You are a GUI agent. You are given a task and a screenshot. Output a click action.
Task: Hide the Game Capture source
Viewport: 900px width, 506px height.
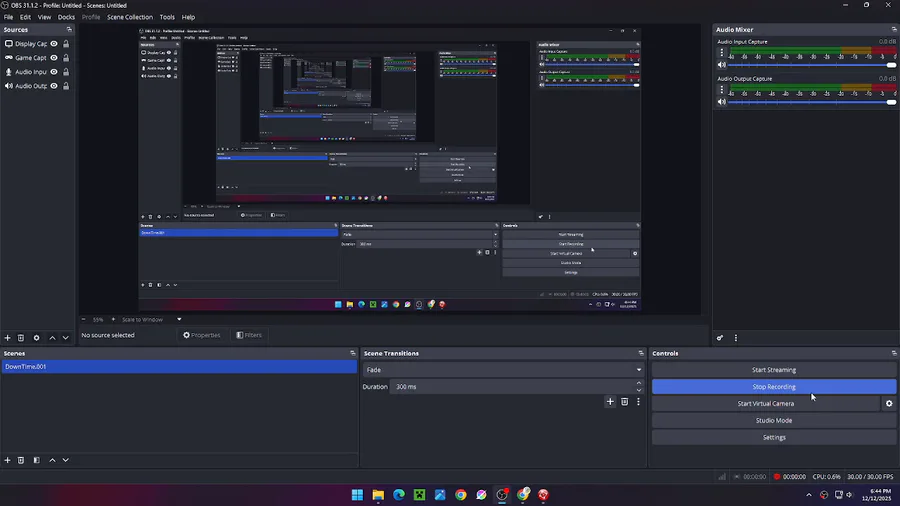click(x=54, y=57)
